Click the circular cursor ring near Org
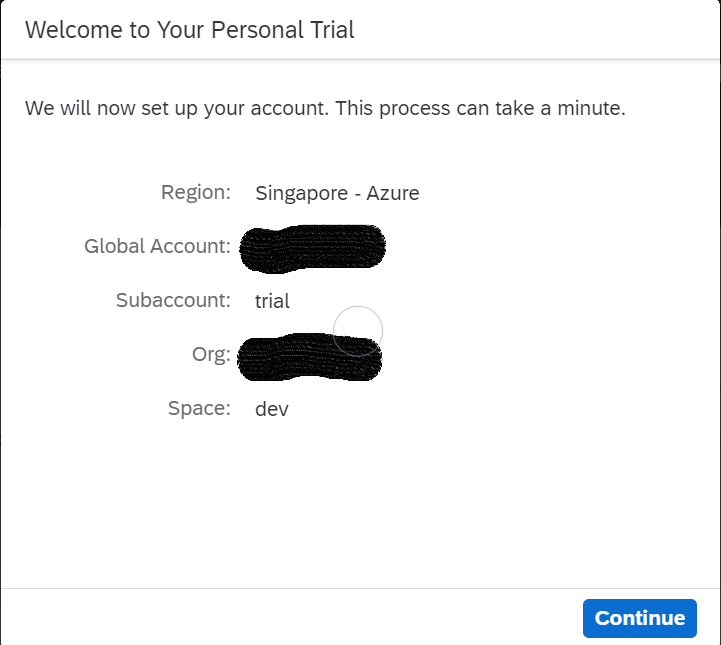This screenshot has width=721, height=645. [358, 331]
